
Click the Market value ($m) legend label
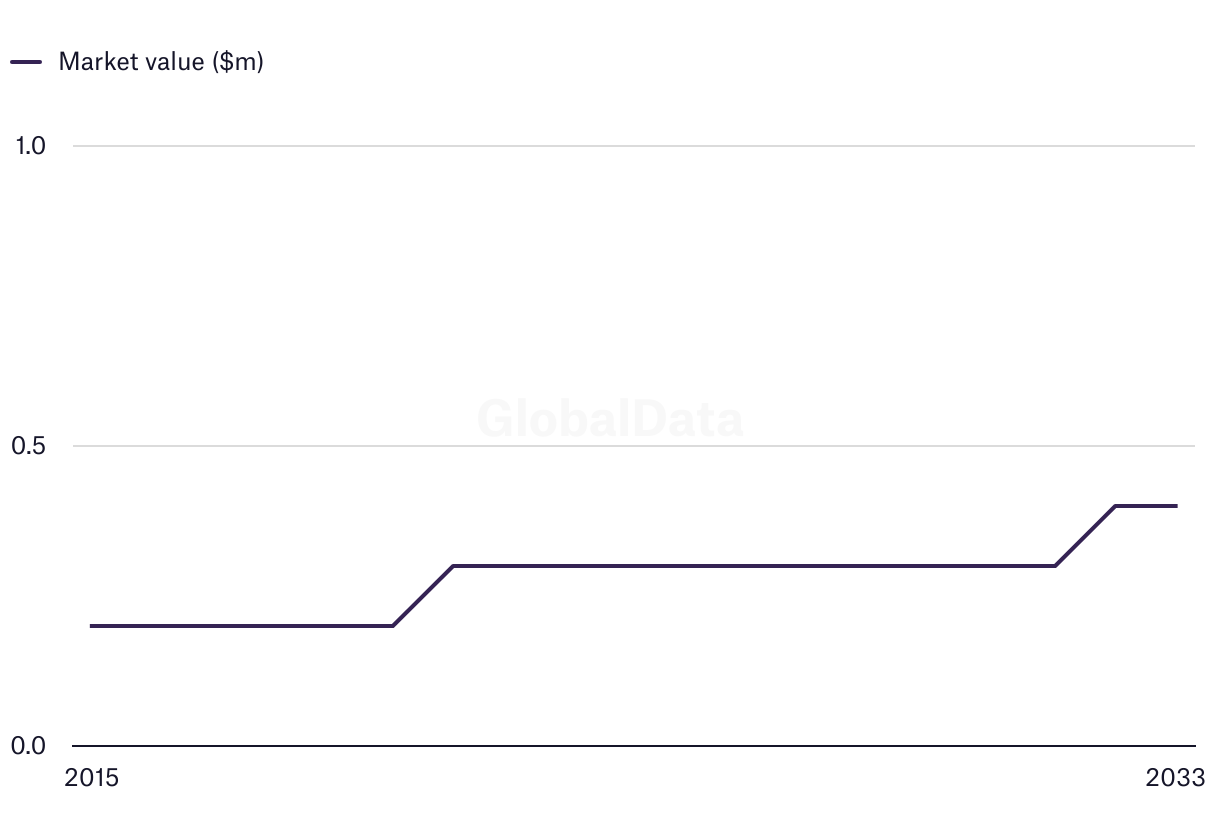click(161, 61)
